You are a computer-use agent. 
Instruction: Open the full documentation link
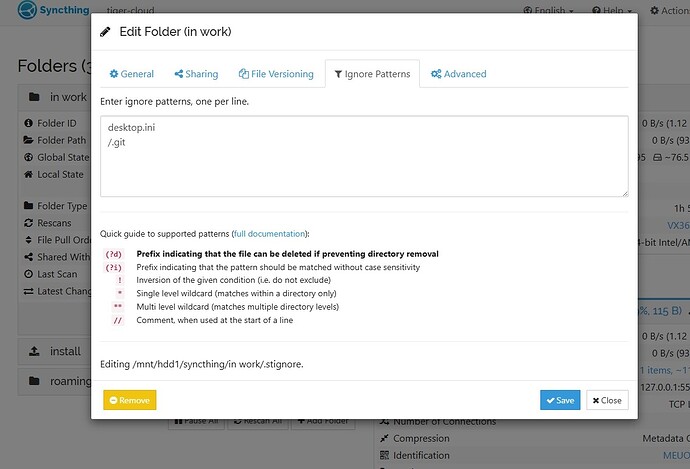click(x=270, y=234)
